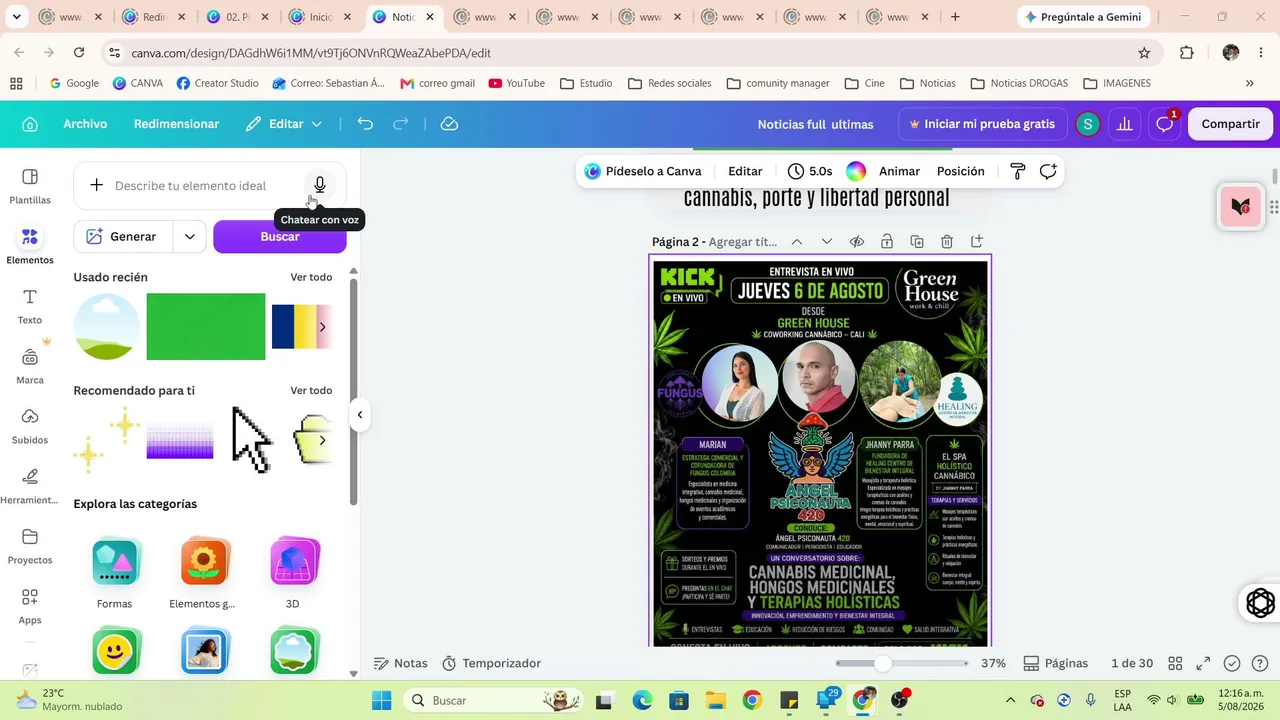Open Herramientas panel in side rail
The width and height of the screenshot is (1280, 720).
(x=30, y=486)
